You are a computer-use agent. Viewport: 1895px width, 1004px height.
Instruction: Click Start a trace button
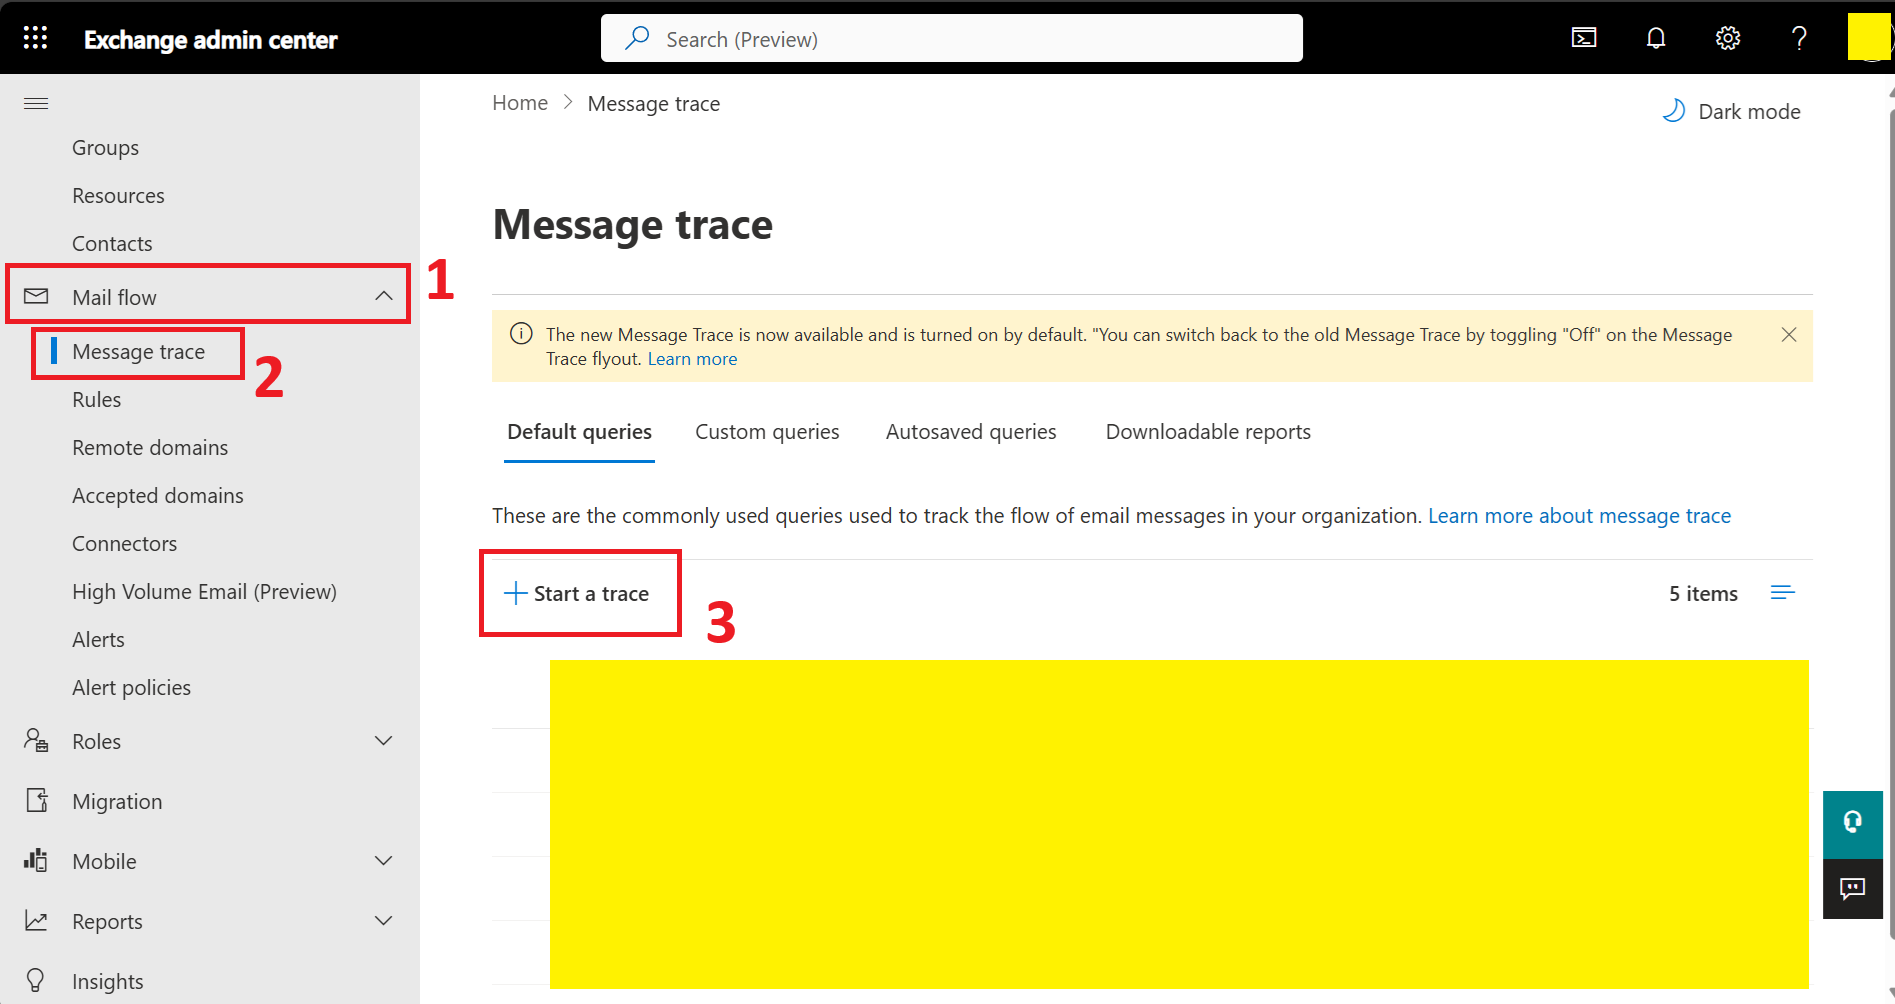click(577, 593)
